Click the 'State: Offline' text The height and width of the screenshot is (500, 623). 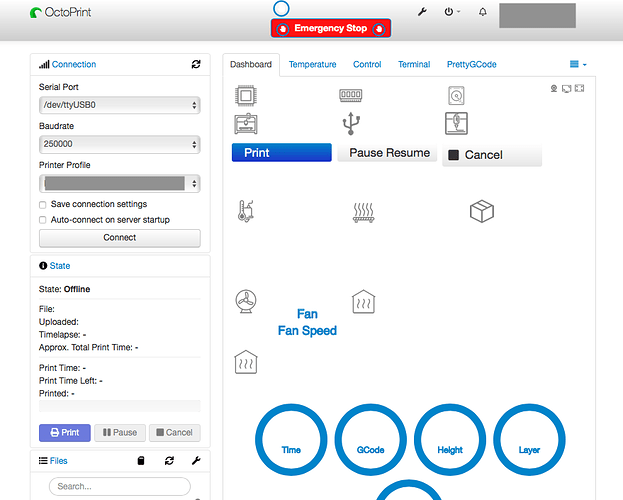[64, 289]
